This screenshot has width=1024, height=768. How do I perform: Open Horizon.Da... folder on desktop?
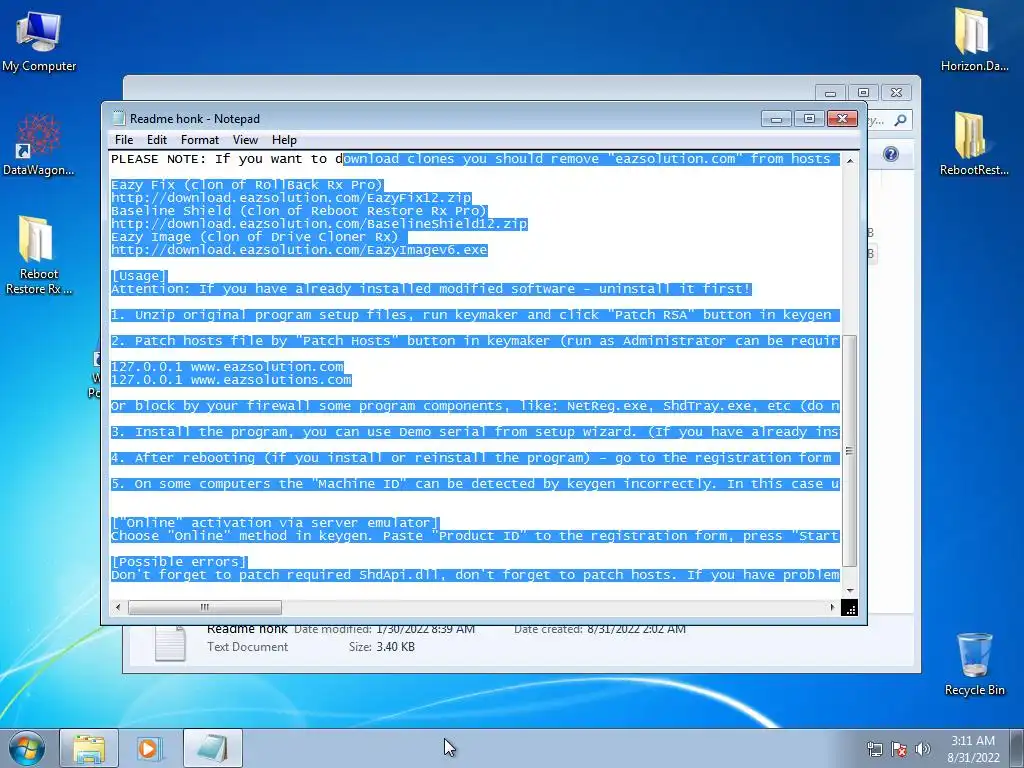click(974, 39)
